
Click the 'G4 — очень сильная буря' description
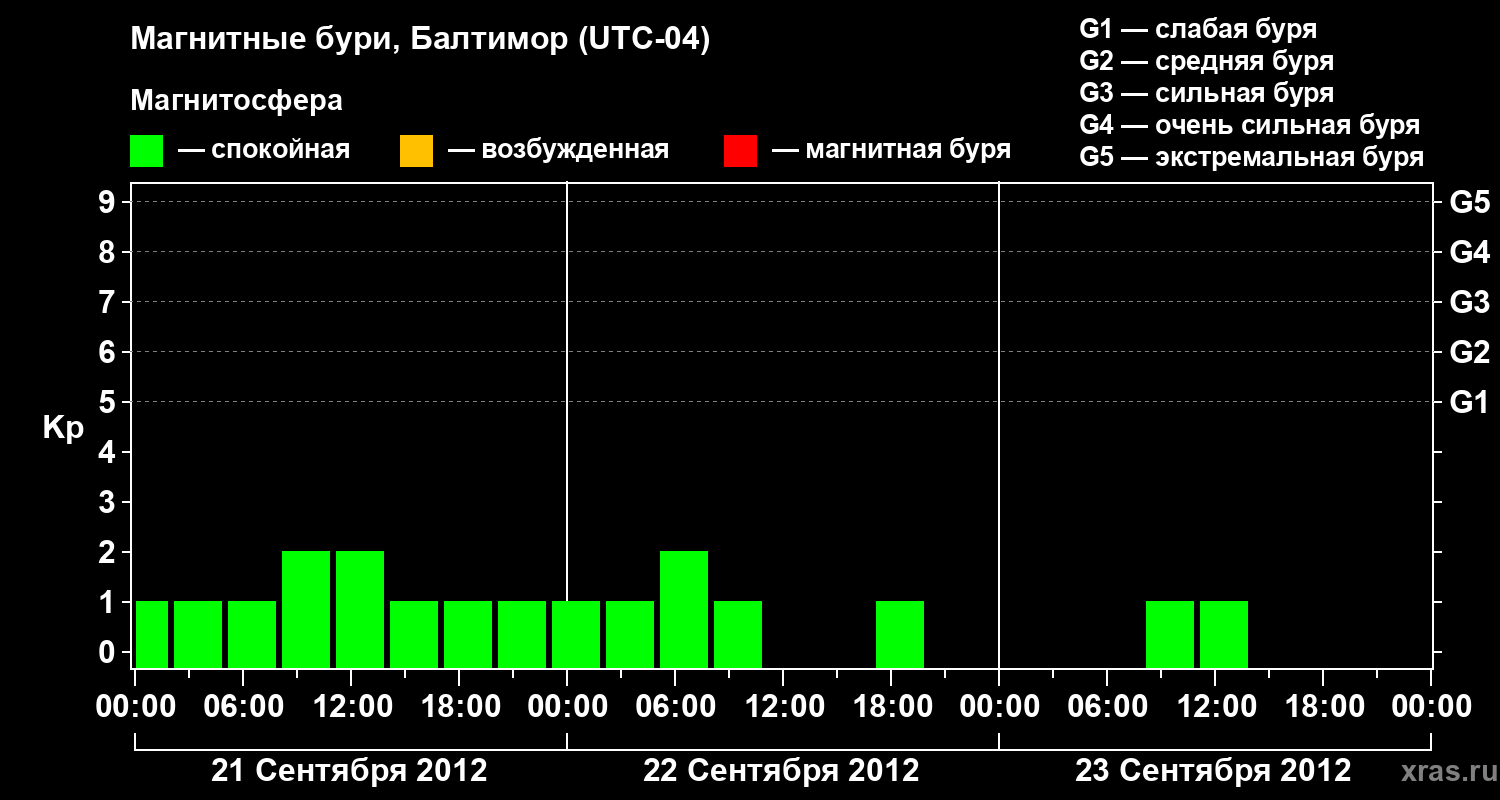pyautogui.click(x=1250, y=125)
